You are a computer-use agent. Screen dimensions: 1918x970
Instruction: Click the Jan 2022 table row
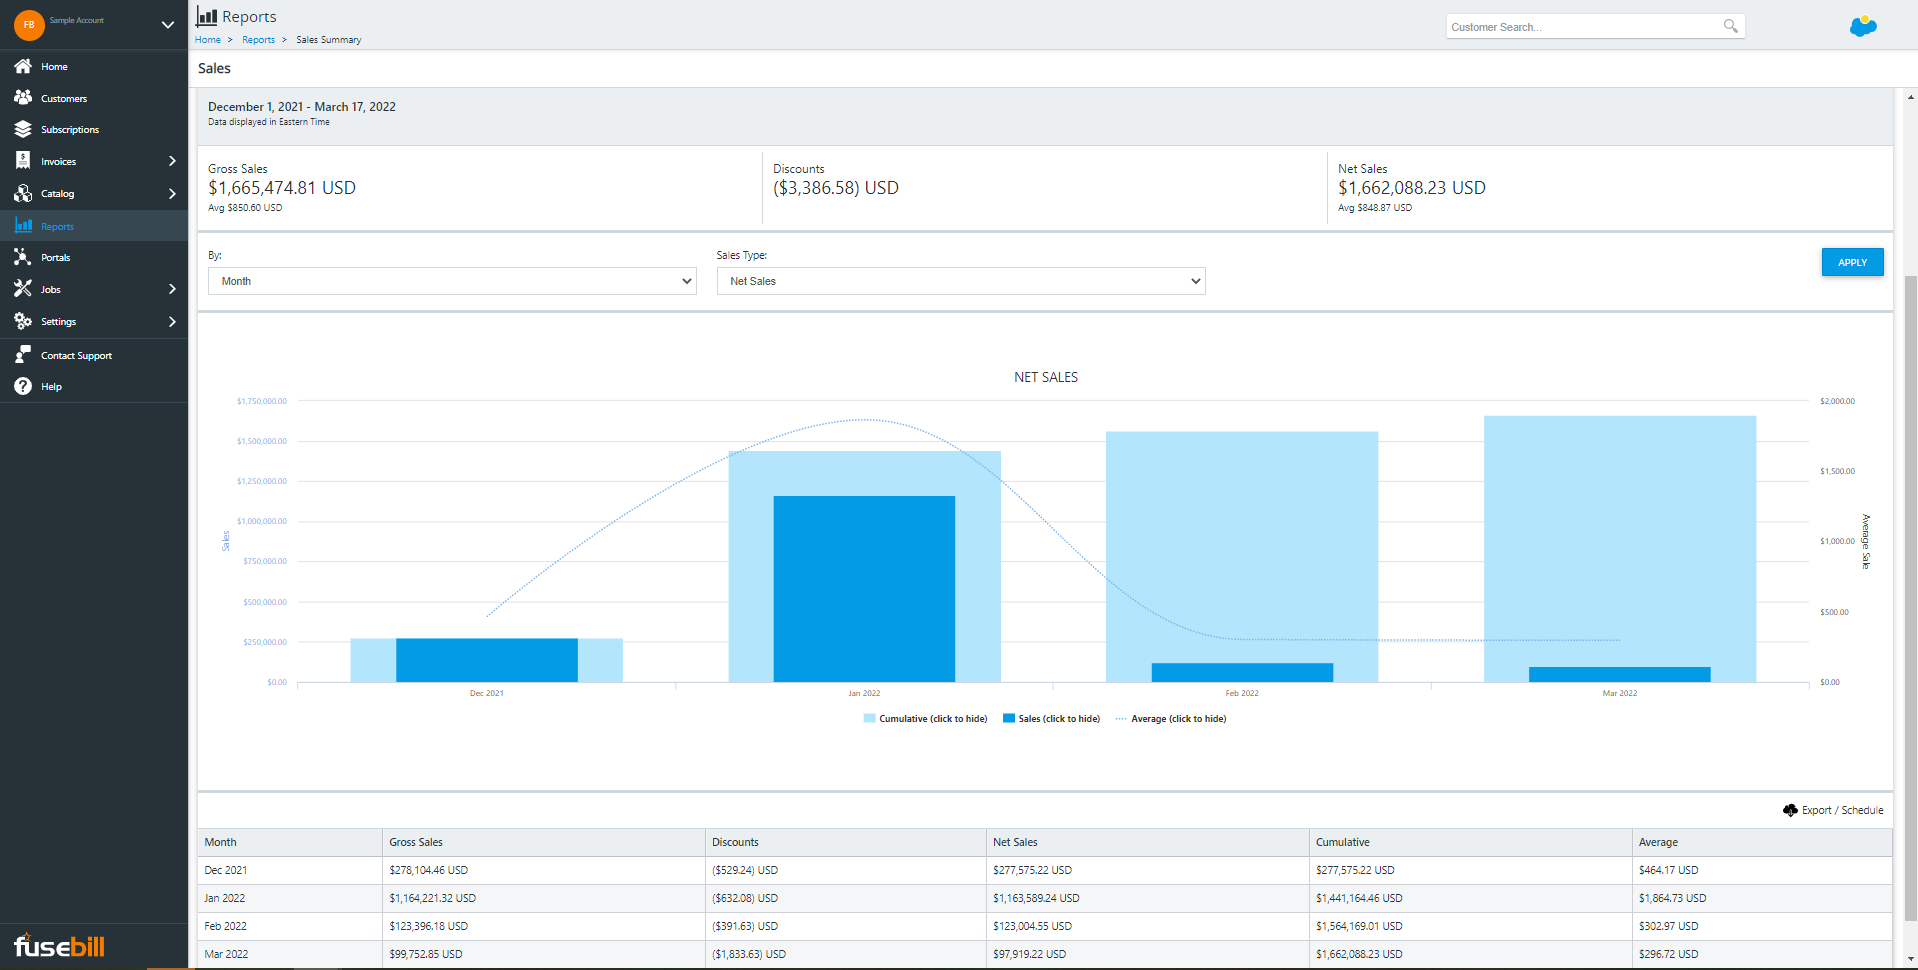(x=1045, y=898)
